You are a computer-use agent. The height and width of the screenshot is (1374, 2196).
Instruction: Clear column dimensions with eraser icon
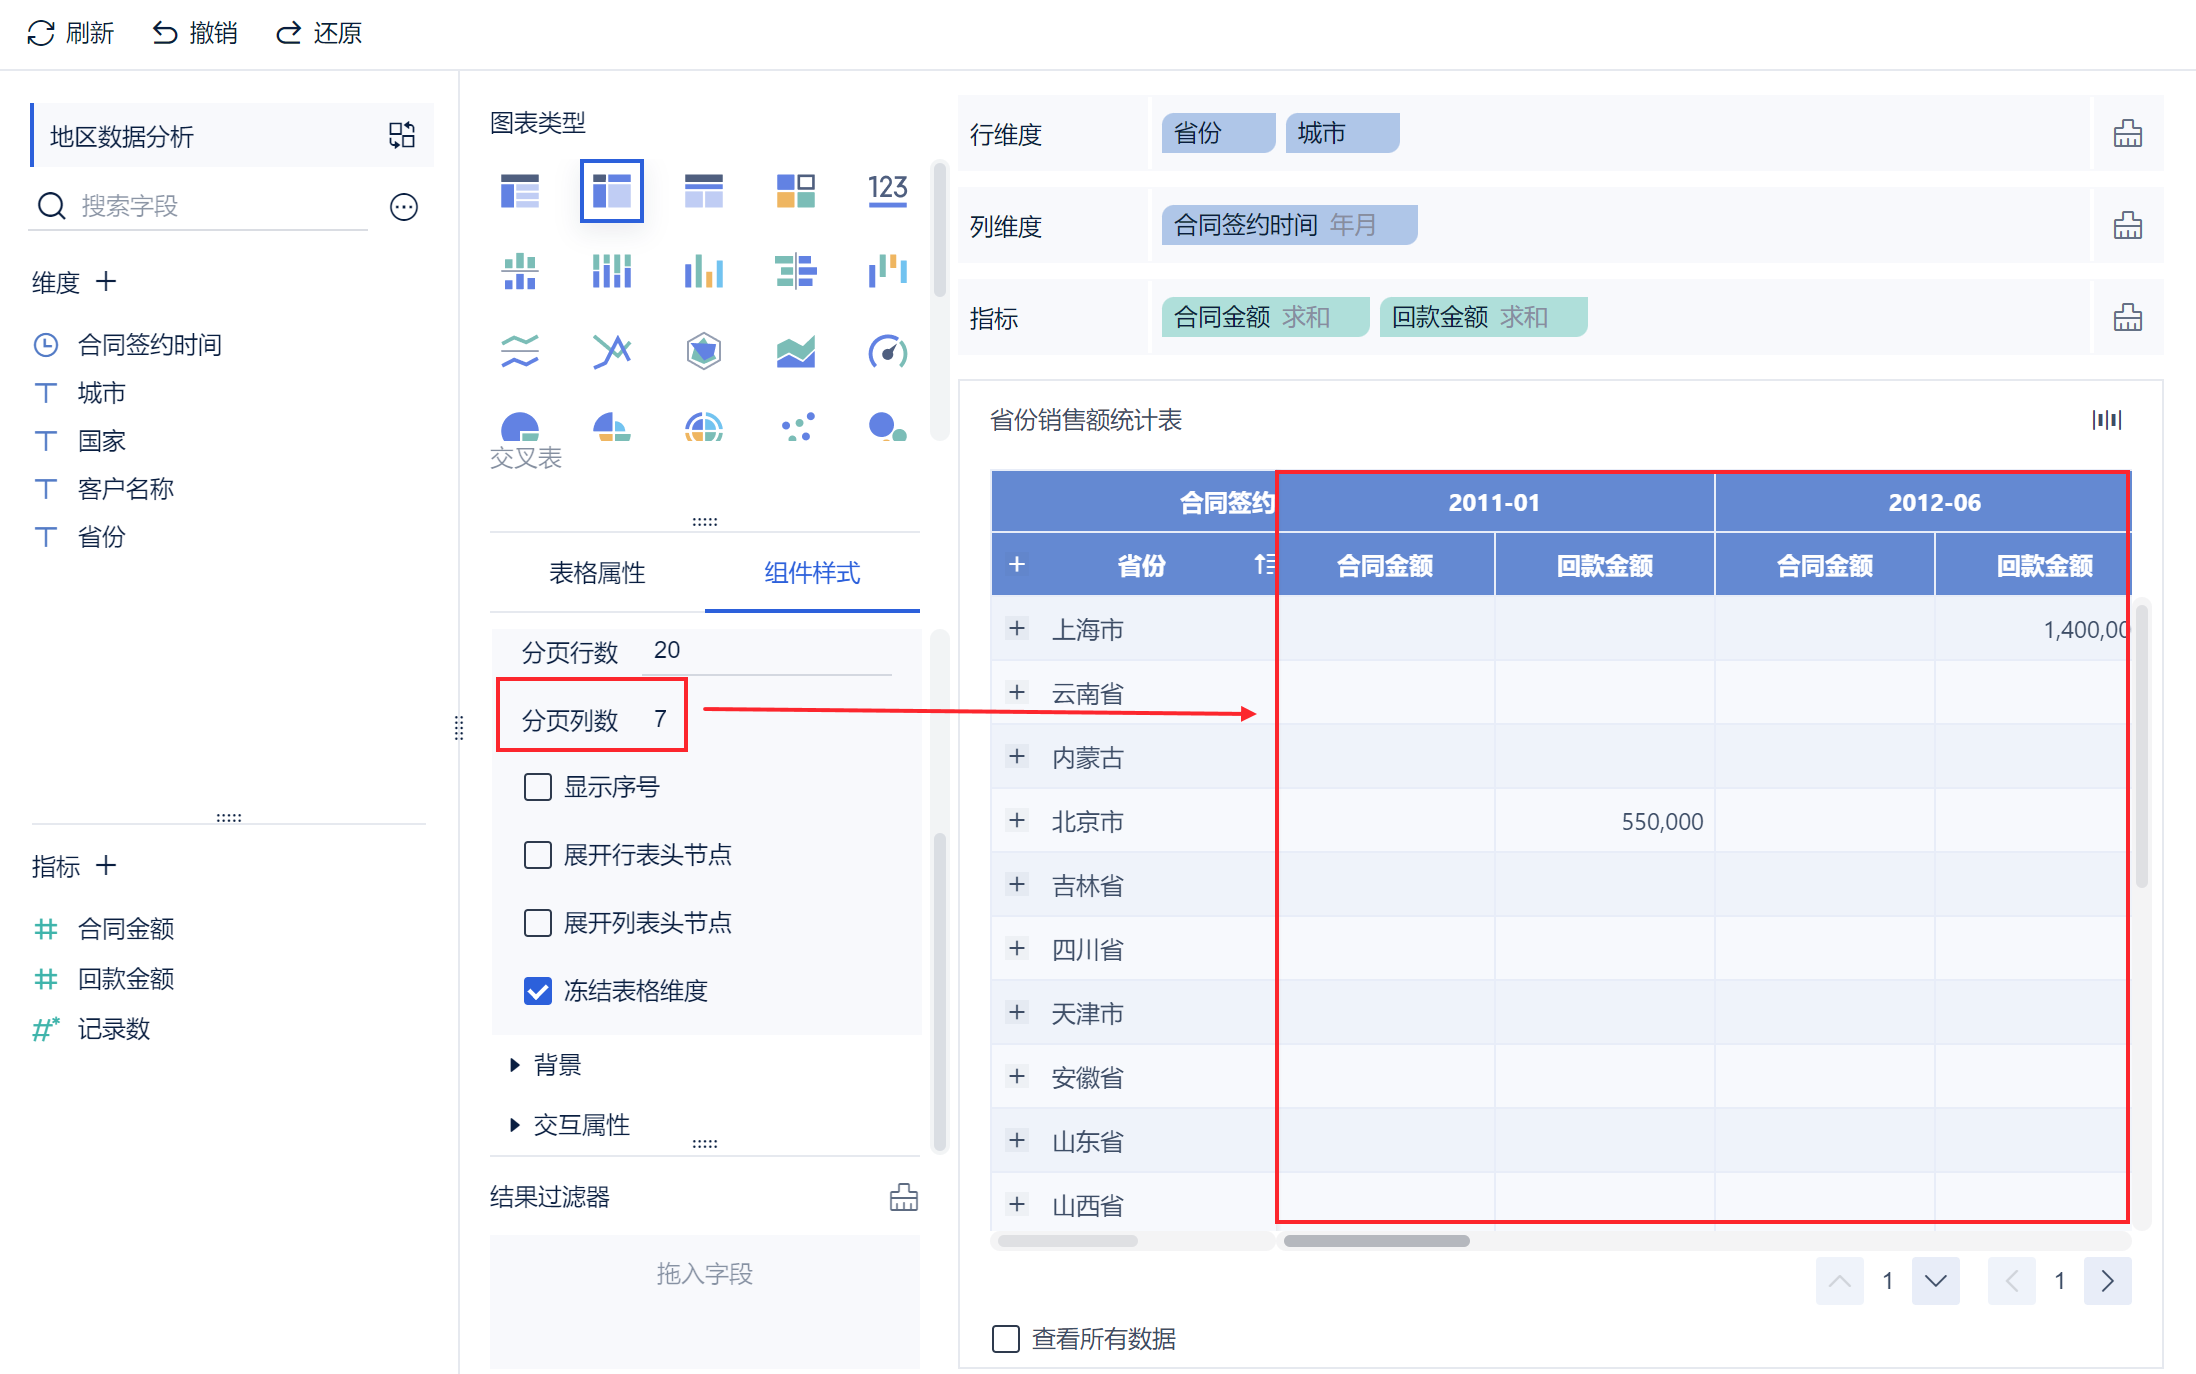[x=2128, y=225]
